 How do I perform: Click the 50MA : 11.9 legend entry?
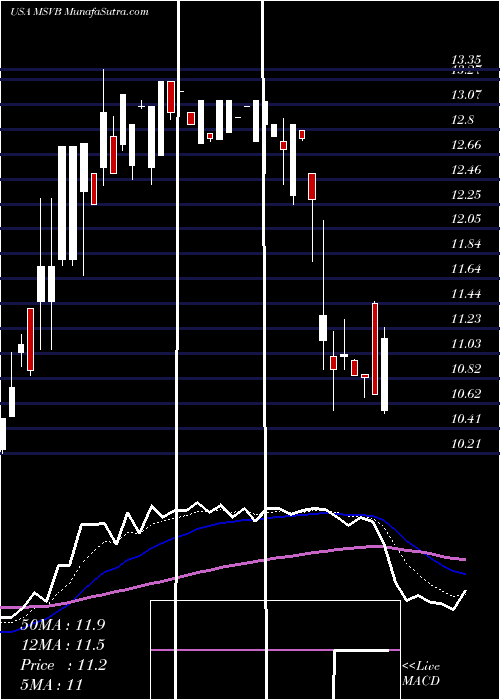click(62, 625)
